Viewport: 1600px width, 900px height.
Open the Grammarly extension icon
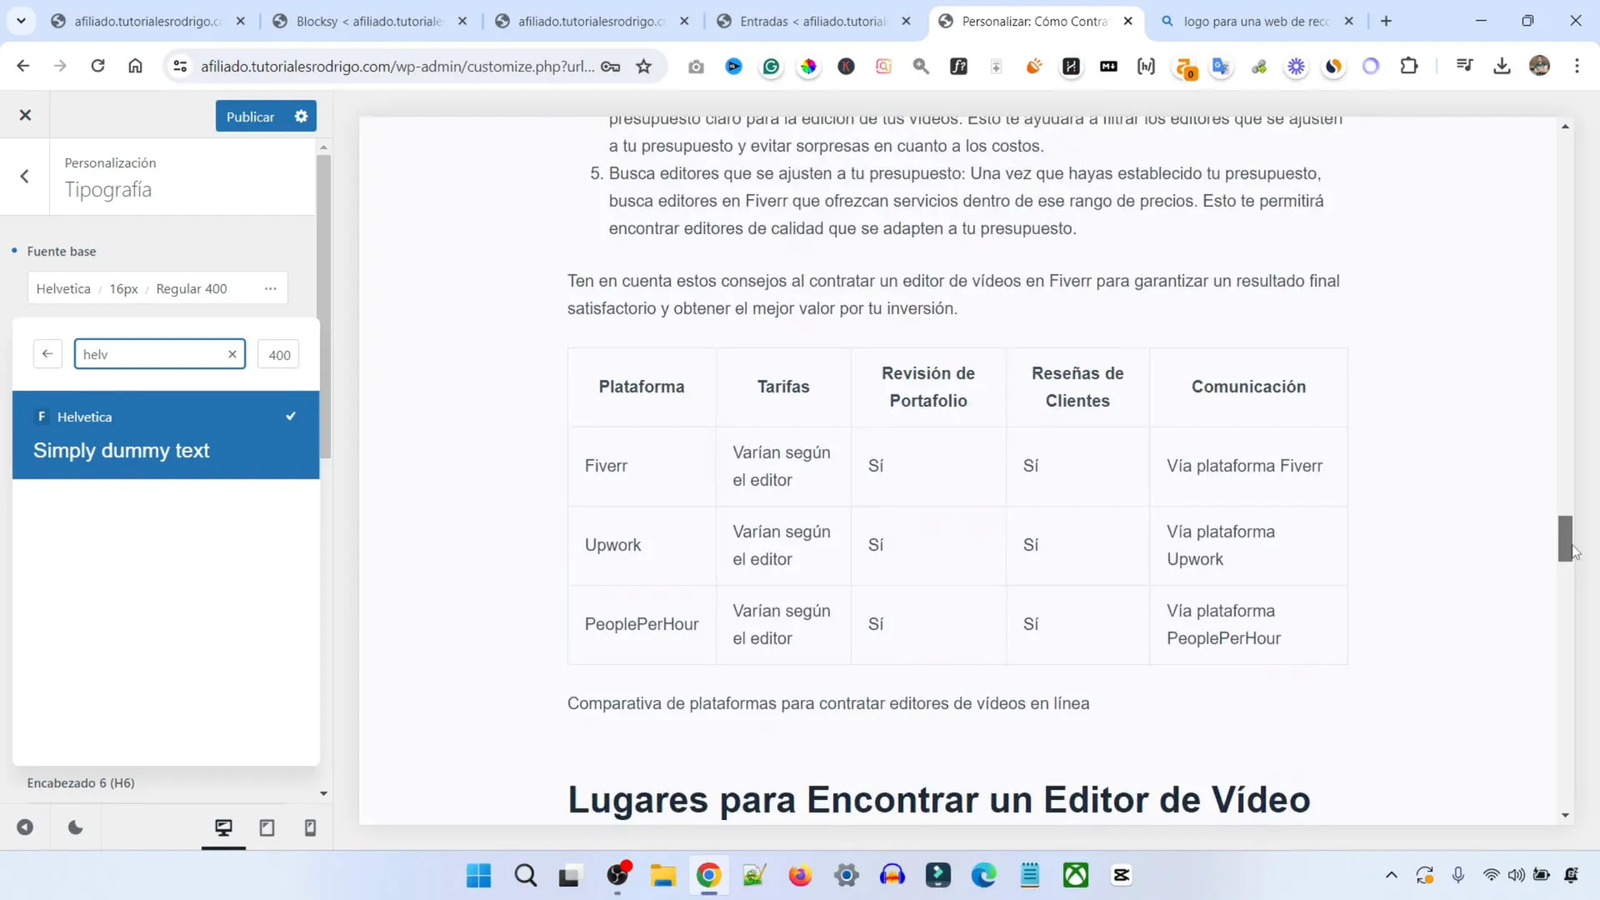click(x=770, y=66)
